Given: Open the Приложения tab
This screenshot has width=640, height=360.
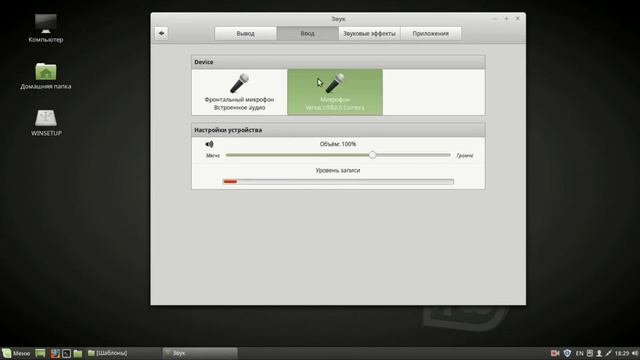Looking at the screenshot, I should (431, 33).
